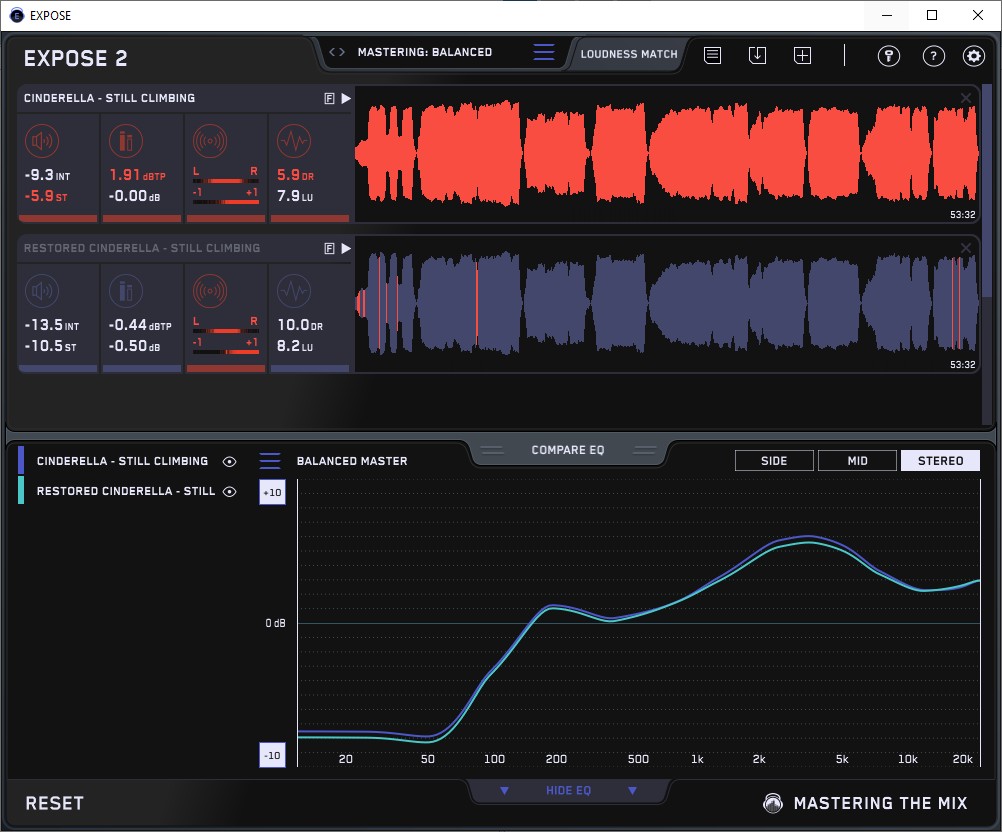Open the preset menu beside Mastering: Balanced
This screenshot has height=832, width=1002.
(x=544, y=52)
